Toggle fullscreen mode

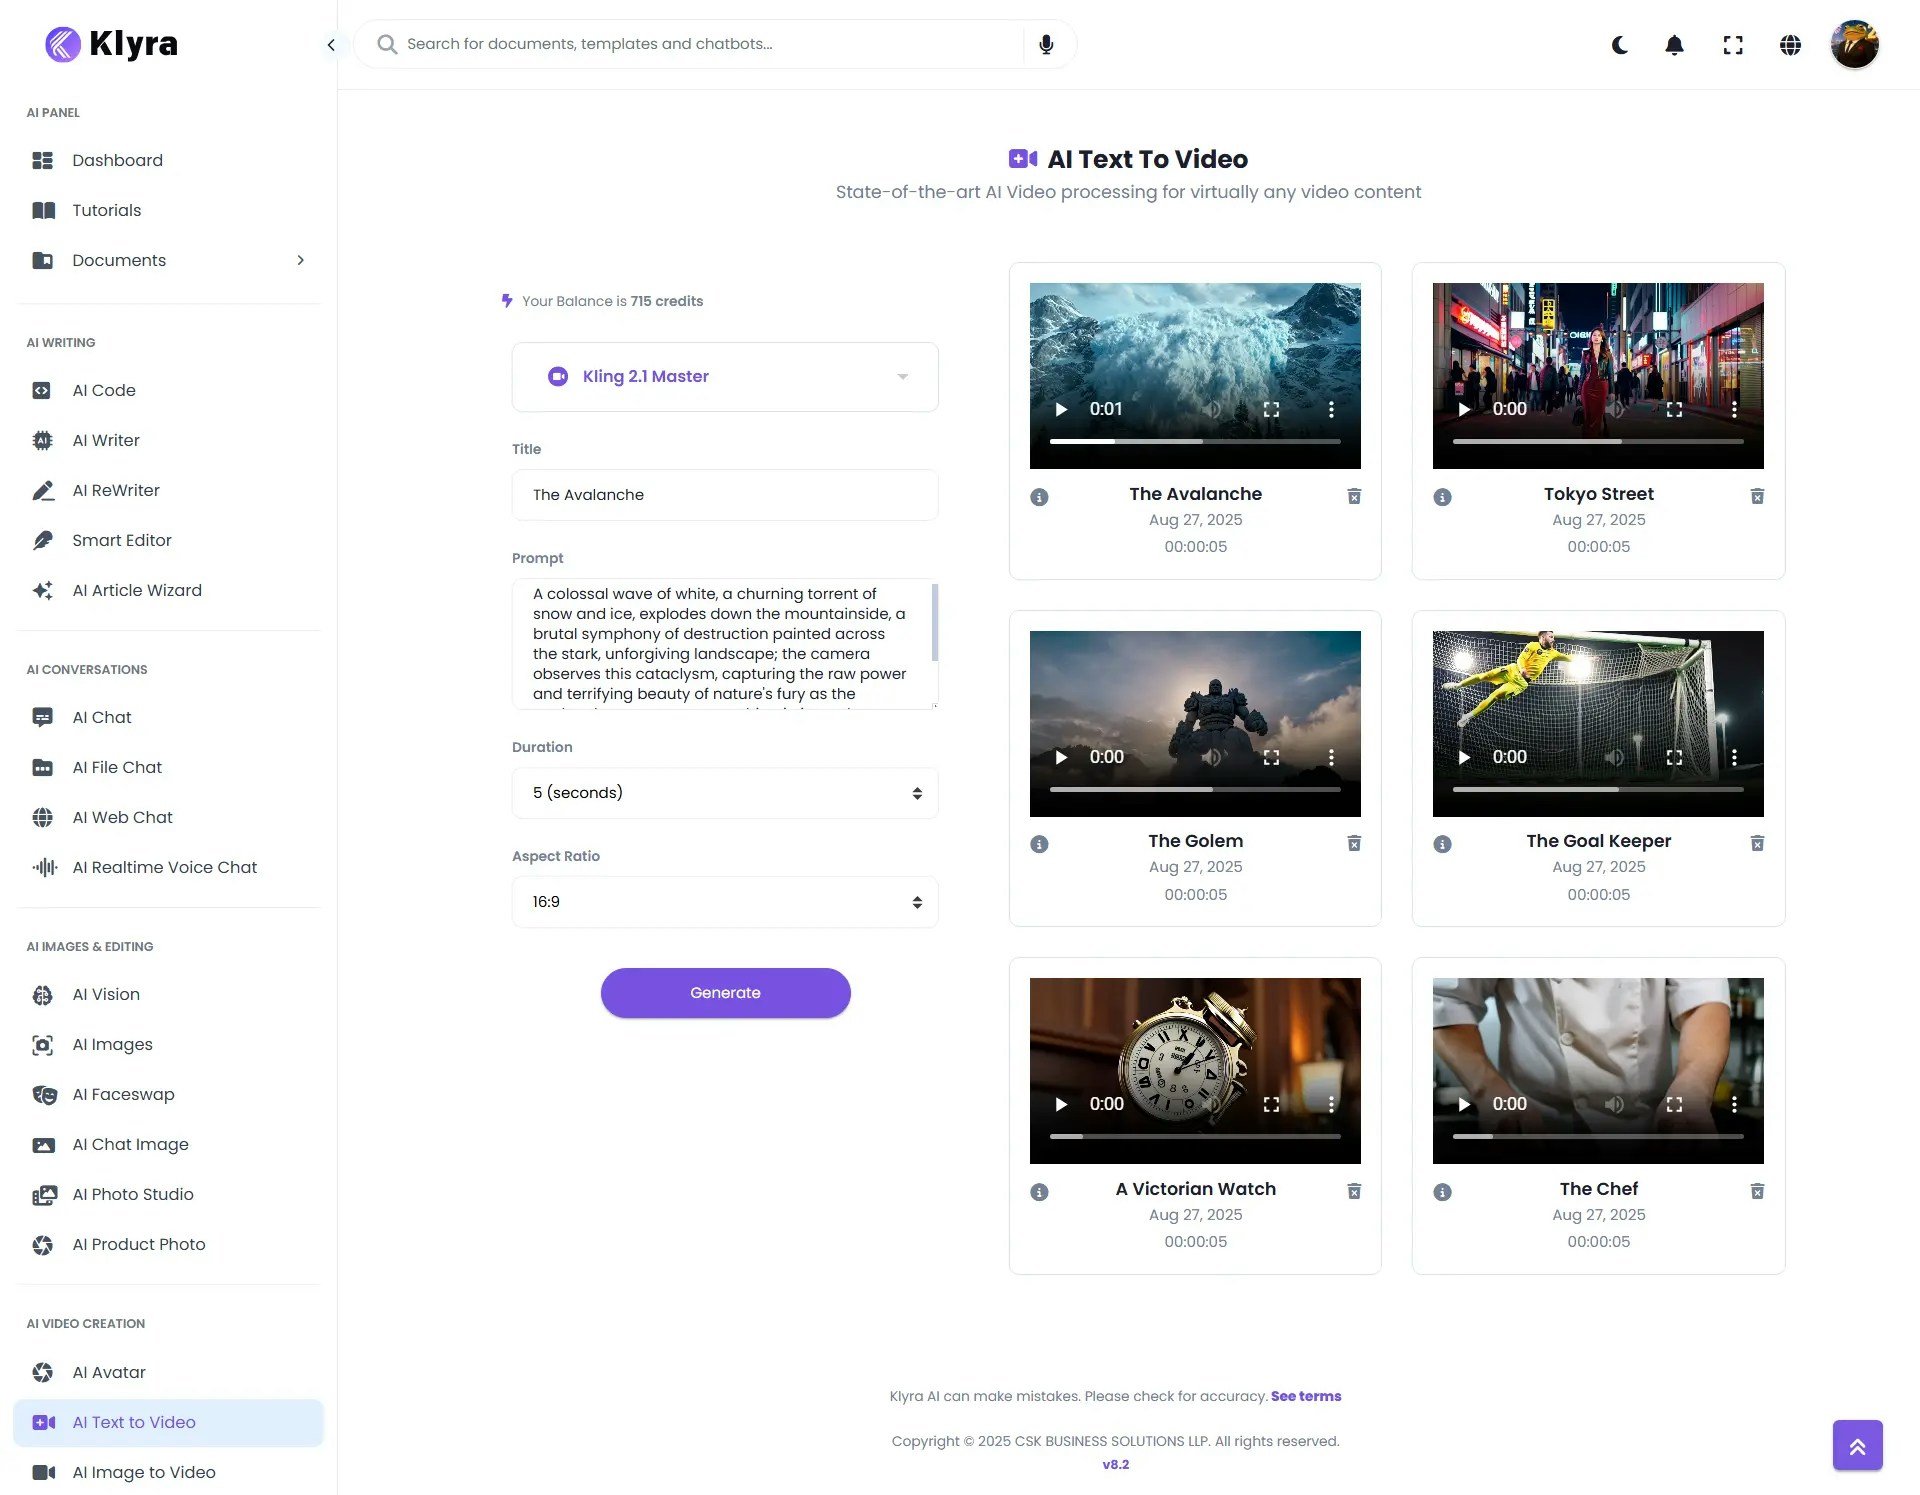[1733, 45]
